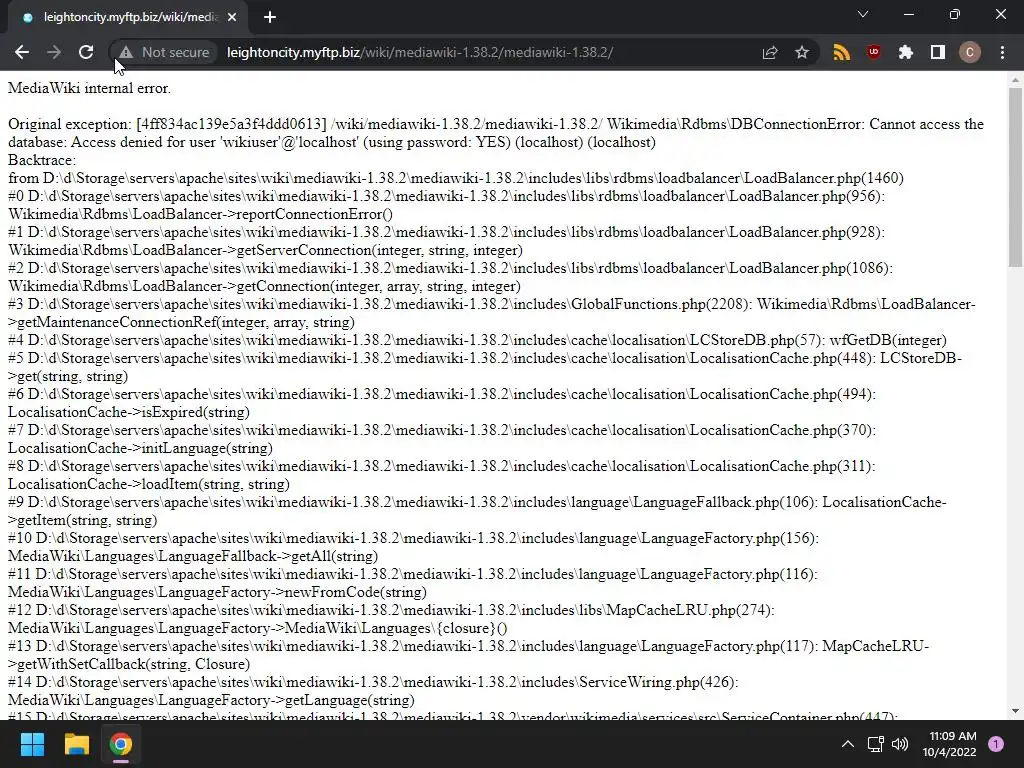This screenshot has height=768, width=1024.
Task: Open the Extensions puzzle menu
Action: [x=906, y=52]
